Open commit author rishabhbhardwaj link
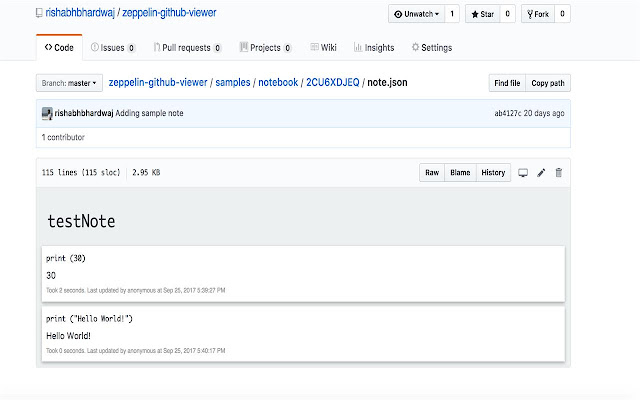 coord(84,113)
